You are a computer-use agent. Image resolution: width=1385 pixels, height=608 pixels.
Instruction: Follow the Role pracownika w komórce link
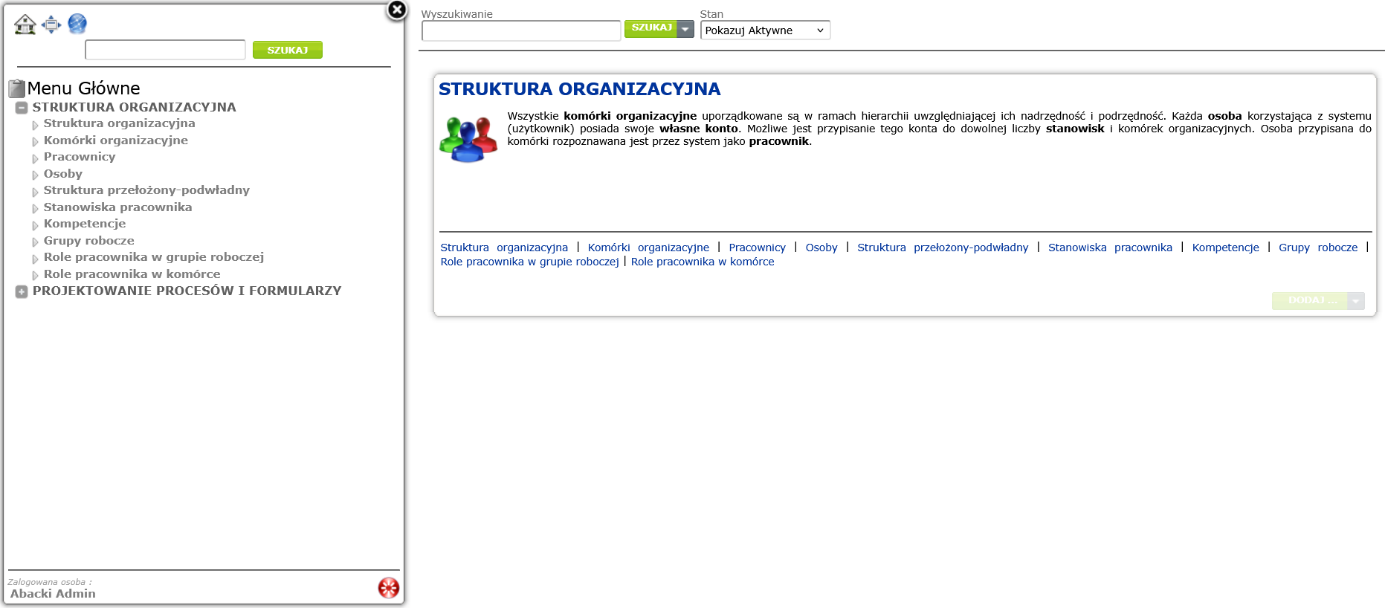pyautogui.click(x=702, y=262)
